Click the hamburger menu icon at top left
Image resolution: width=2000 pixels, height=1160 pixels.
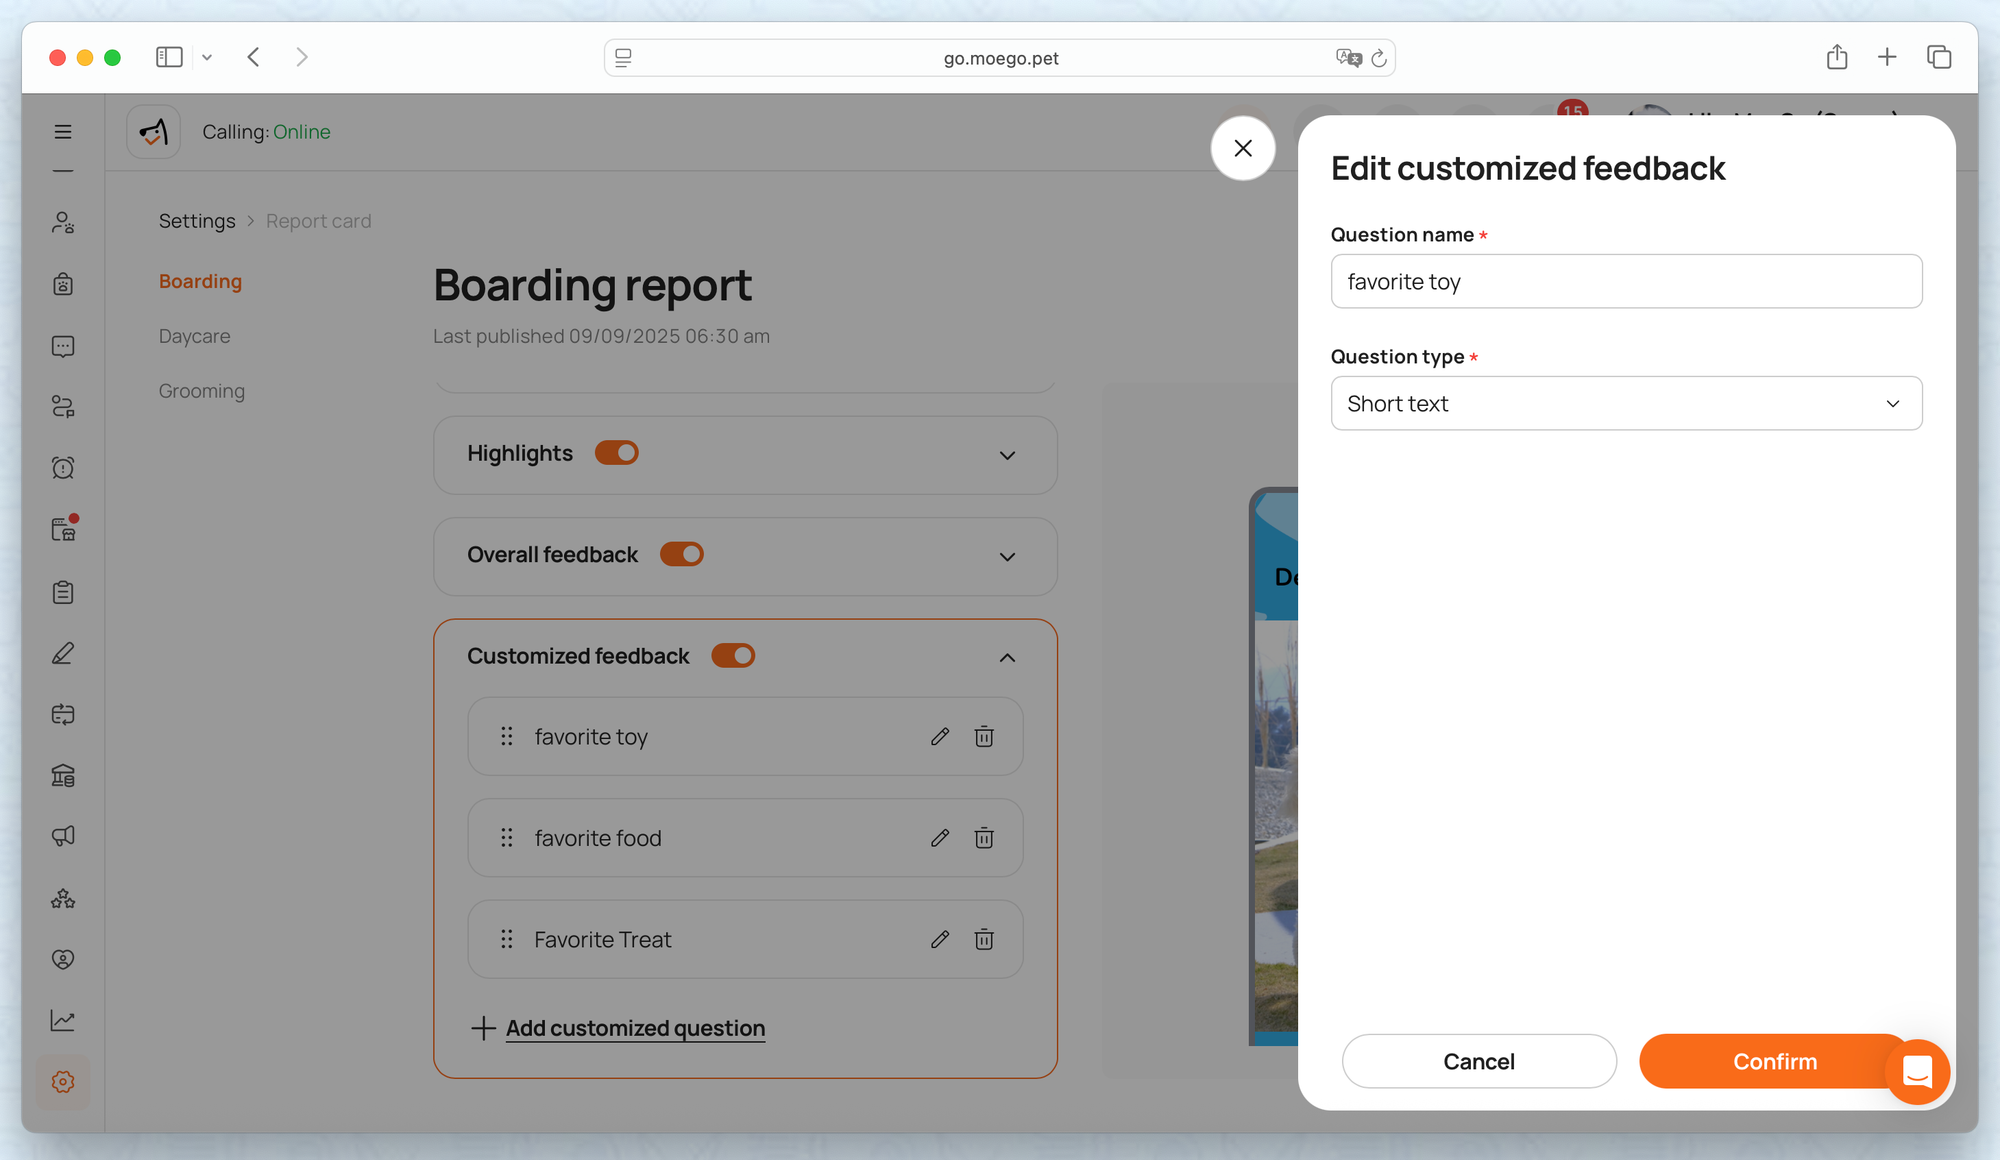pyautogui.click(x=63, y=132)
